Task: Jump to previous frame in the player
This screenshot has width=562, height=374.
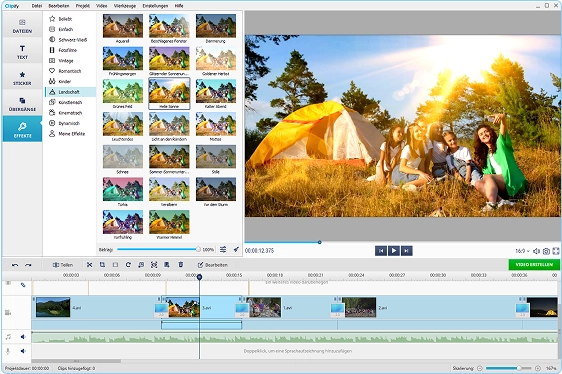Action: [381, 251]
